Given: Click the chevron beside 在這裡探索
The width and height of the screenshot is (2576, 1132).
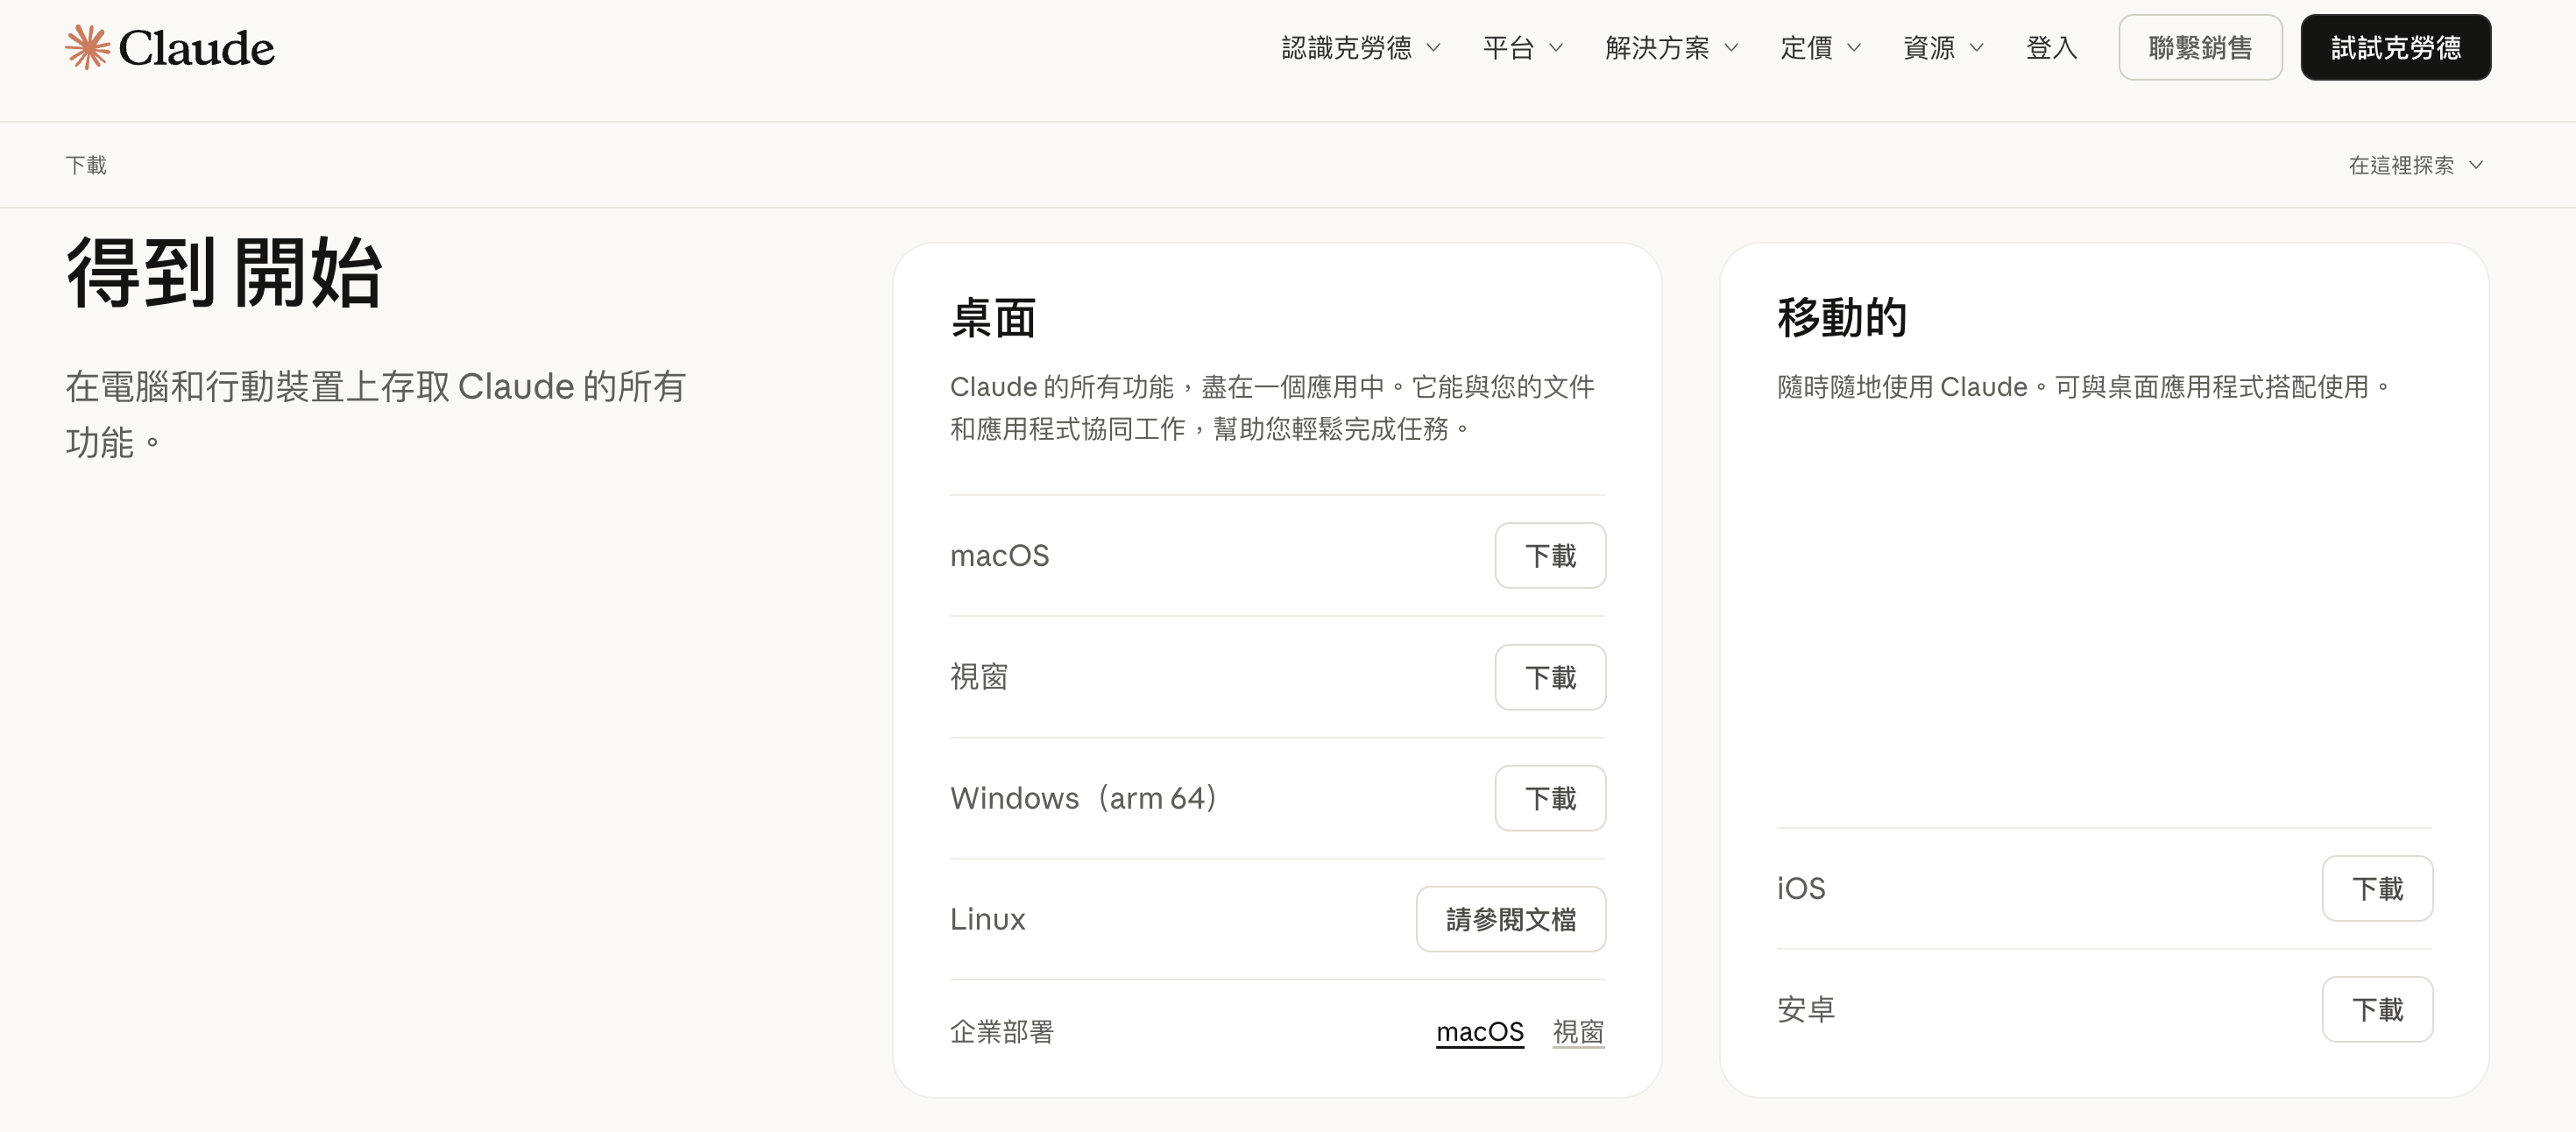Looking at the screenshot, I should tap(2476, 165).
